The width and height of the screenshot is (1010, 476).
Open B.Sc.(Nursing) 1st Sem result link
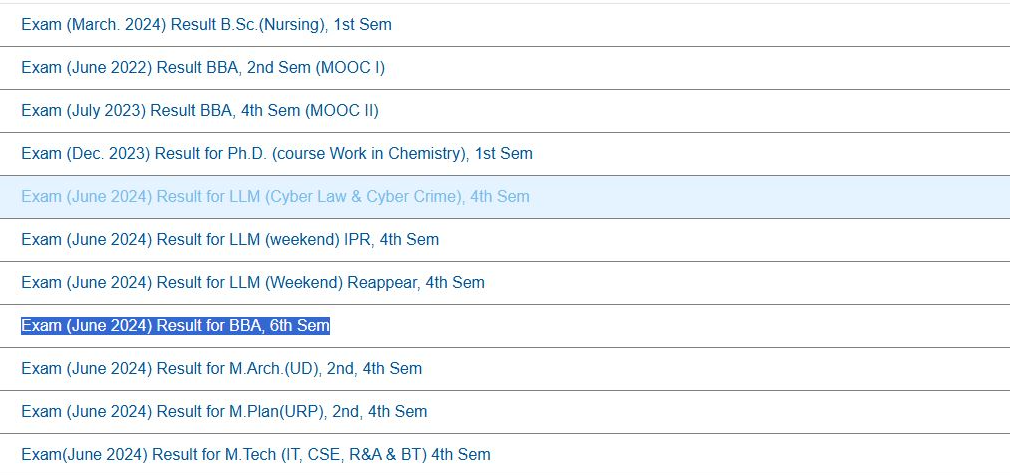[206, 24]
